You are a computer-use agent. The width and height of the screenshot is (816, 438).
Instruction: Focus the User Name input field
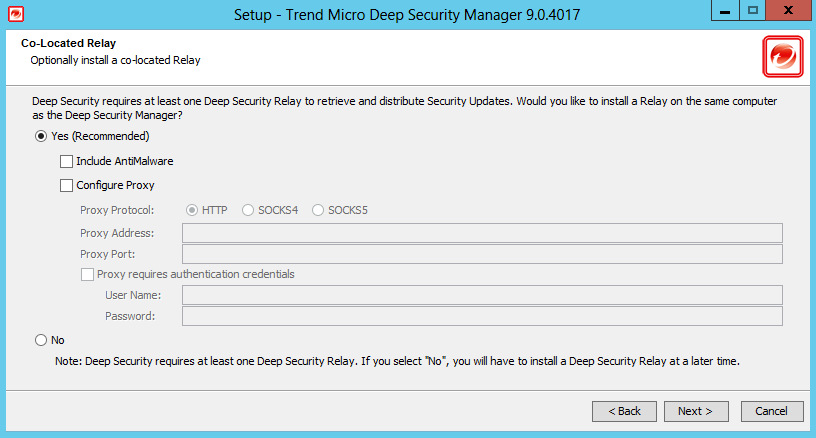tap(481, 295)
